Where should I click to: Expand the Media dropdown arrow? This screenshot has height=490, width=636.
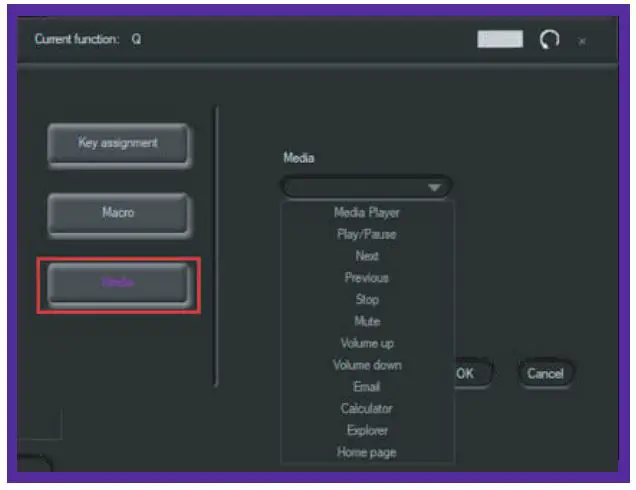coord(434,187)
